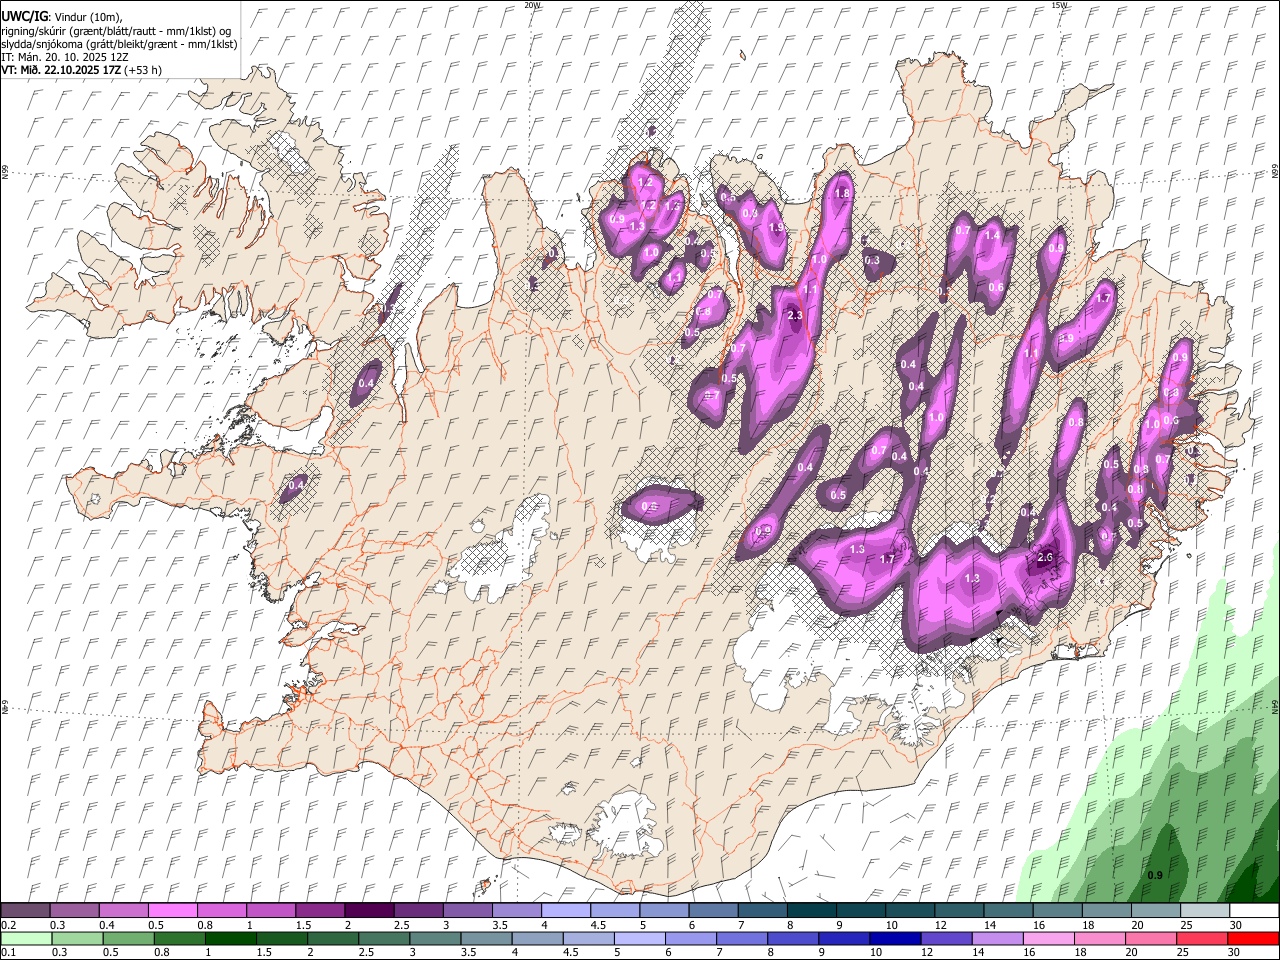Pick light gray upper-scale swatch at 25
This screenshot has height=960, width=1280.
1205,910
